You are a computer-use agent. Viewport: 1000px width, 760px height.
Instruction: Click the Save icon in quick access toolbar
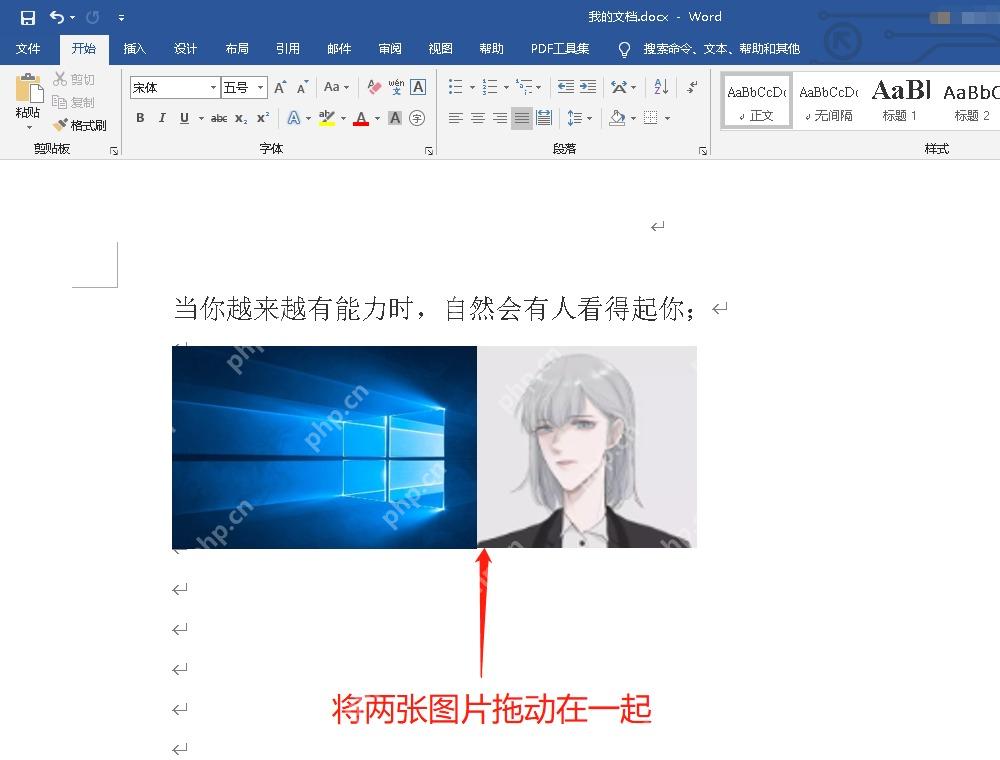27,17
